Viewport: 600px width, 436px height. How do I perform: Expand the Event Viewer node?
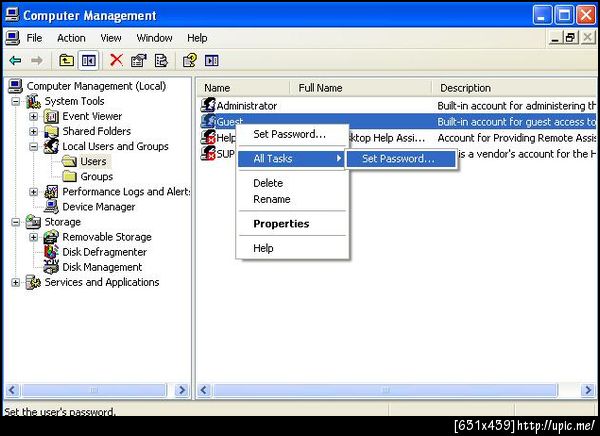[x=33, y=116]
